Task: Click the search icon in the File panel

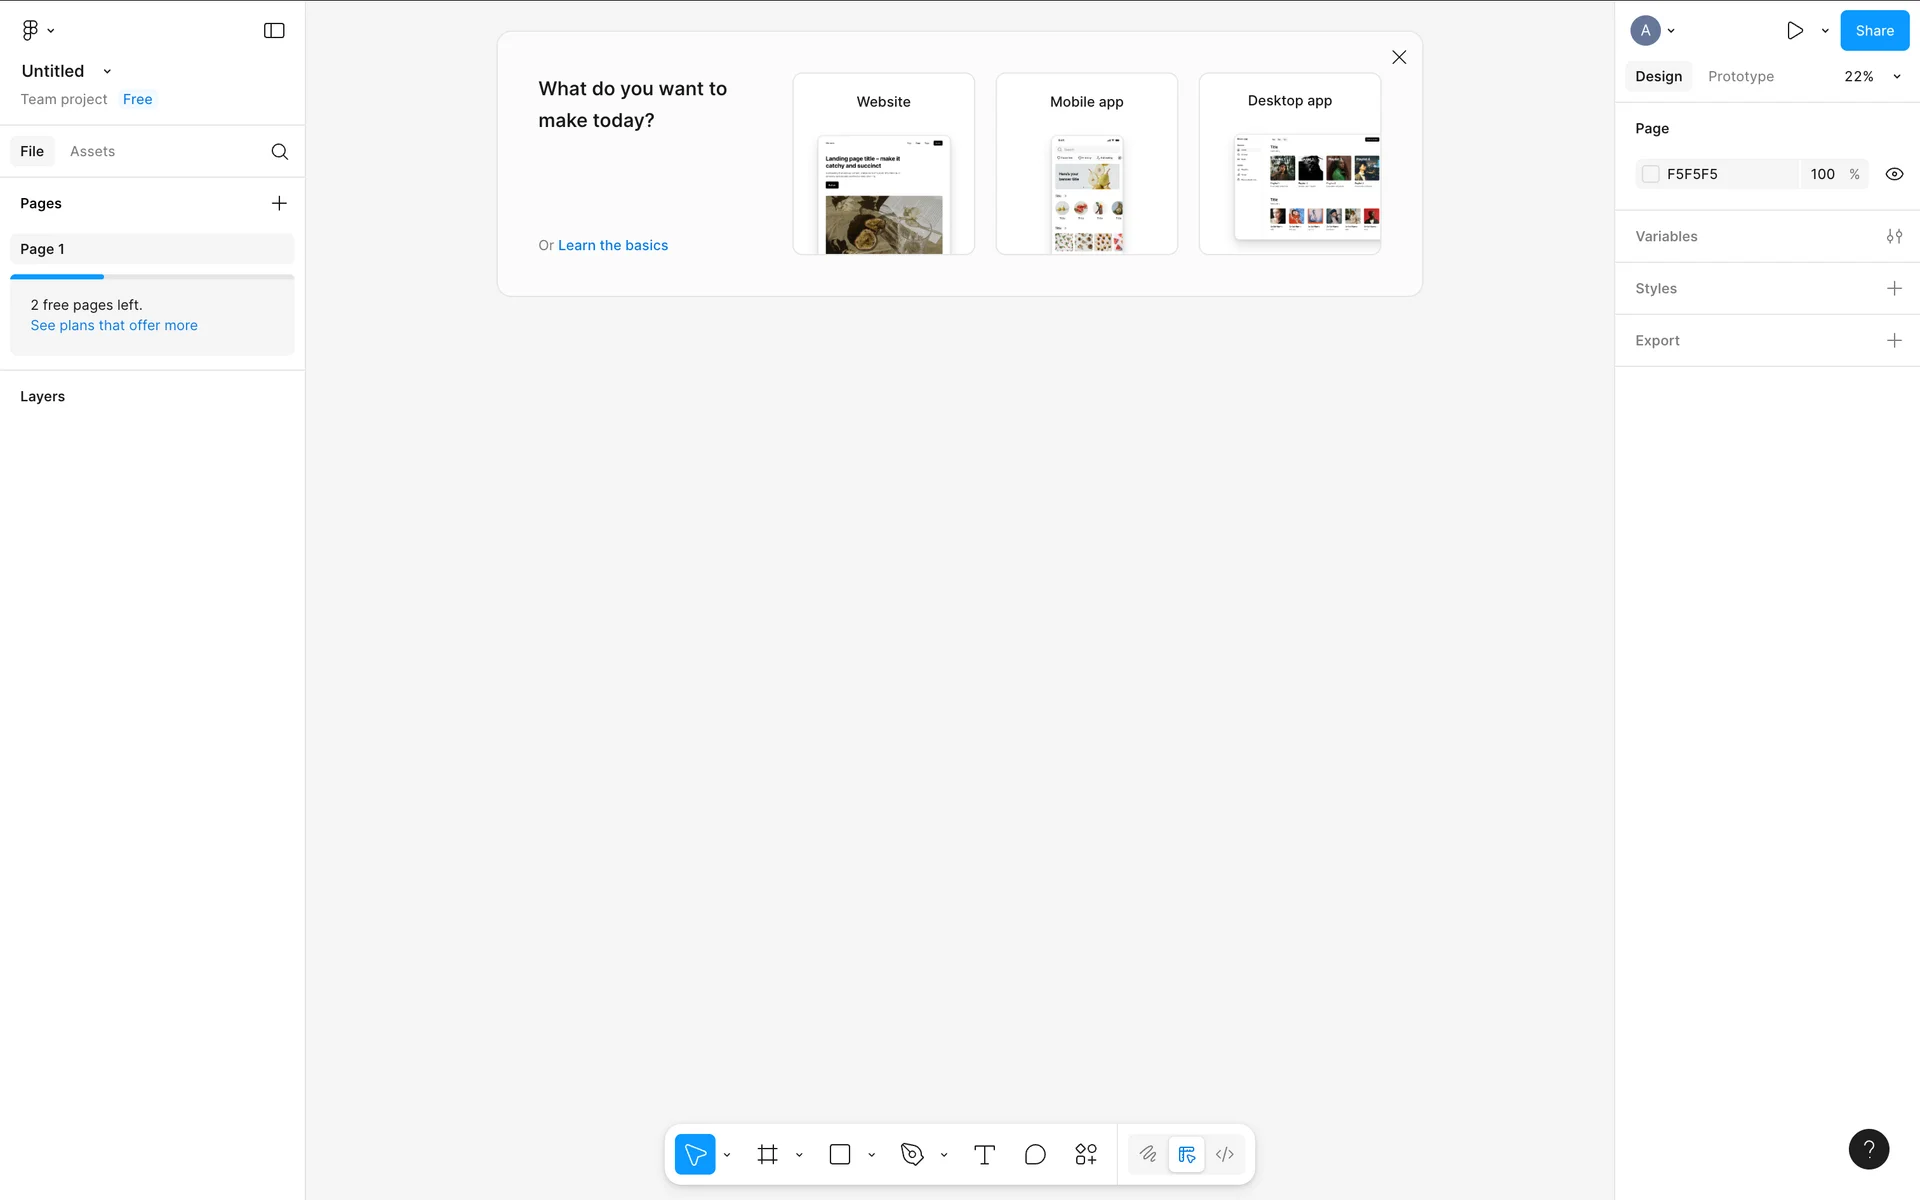Action: 280,151
